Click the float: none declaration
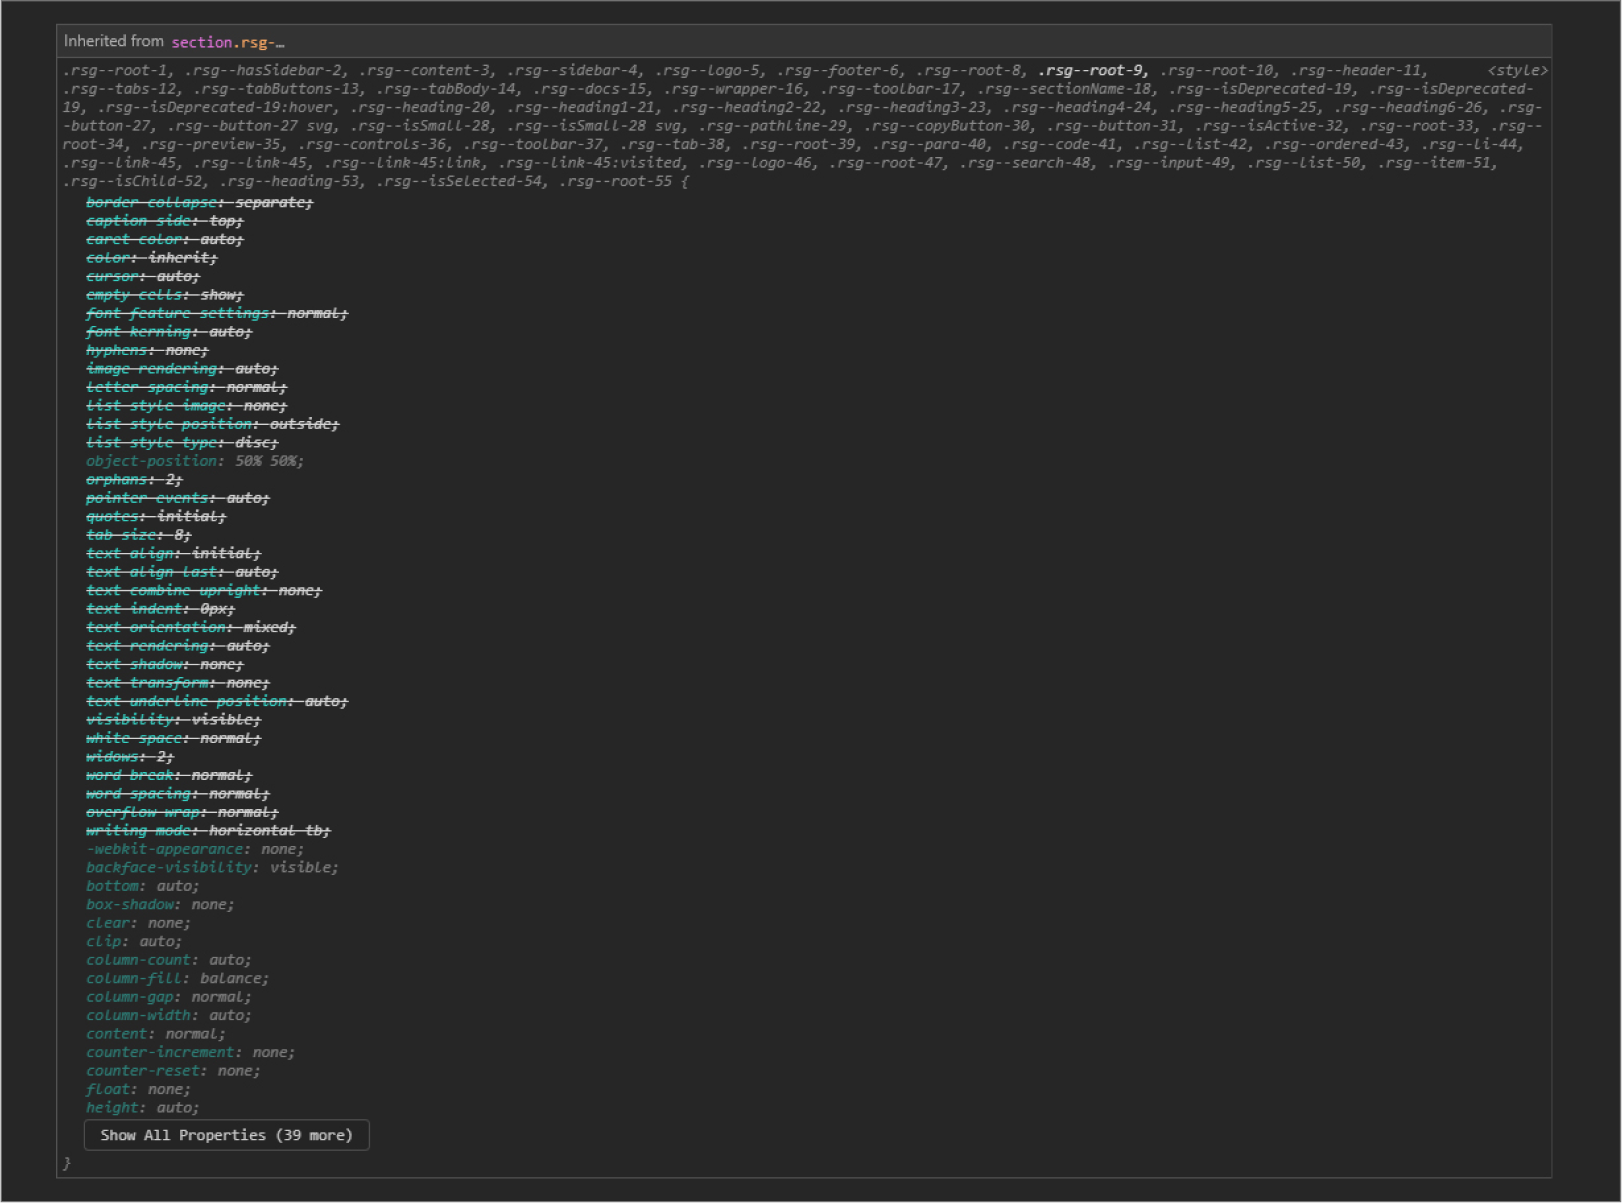The width and height of the screenshot is (1622, 1203). click(x=138, y=1090)
